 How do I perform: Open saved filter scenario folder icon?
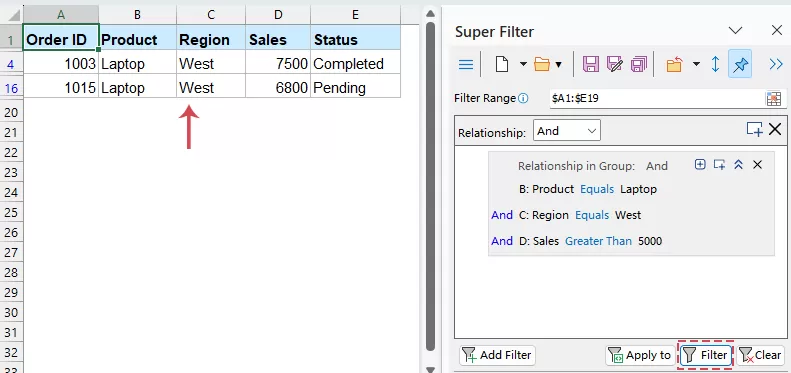tap(542, 65)
